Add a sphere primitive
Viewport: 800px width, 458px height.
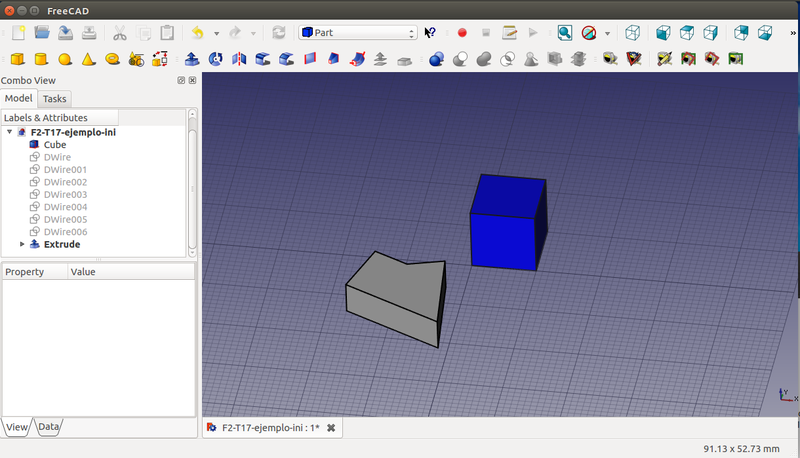point(65,59)
